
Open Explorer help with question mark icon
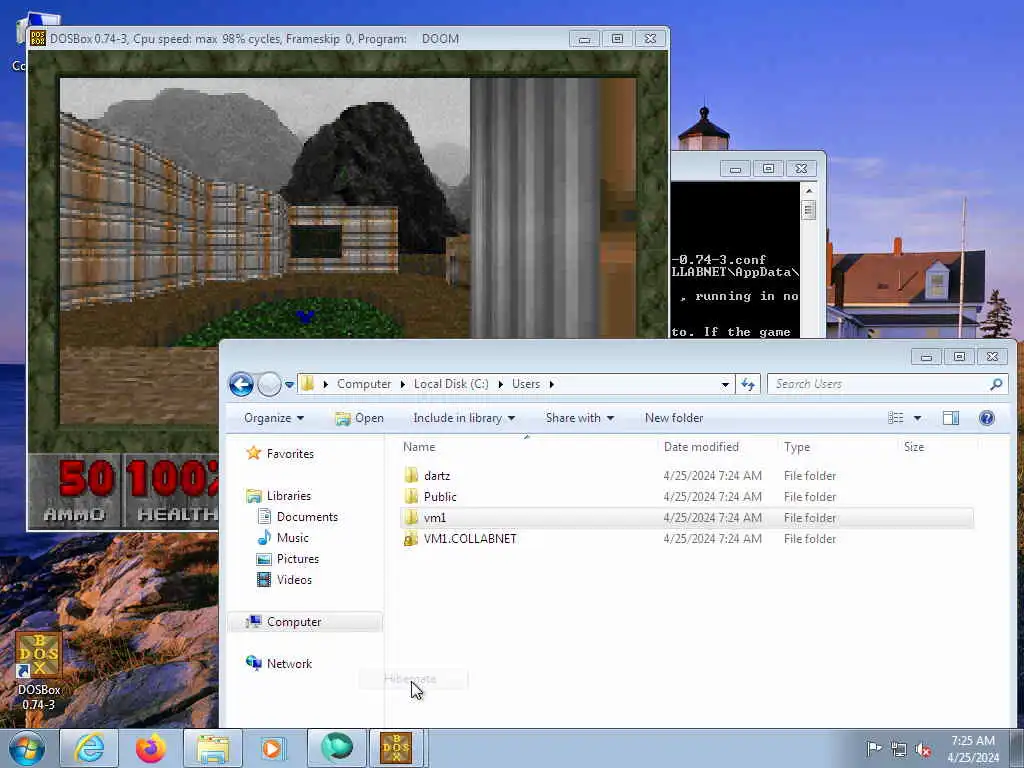coord(987,418)
